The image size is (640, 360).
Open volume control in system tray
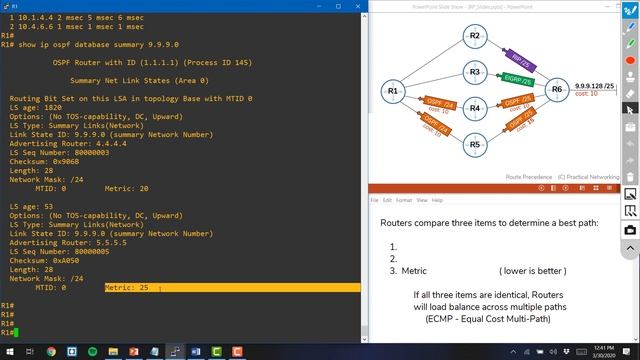pos(553,352)
